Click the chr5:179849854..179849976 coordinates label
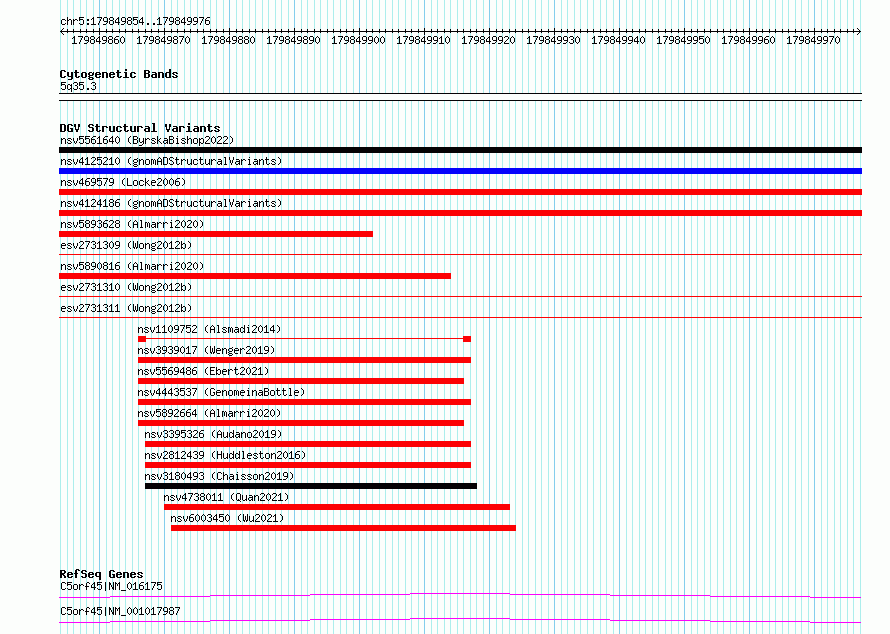The height and width of the screenshot is (634, 890). coord(135,21)
